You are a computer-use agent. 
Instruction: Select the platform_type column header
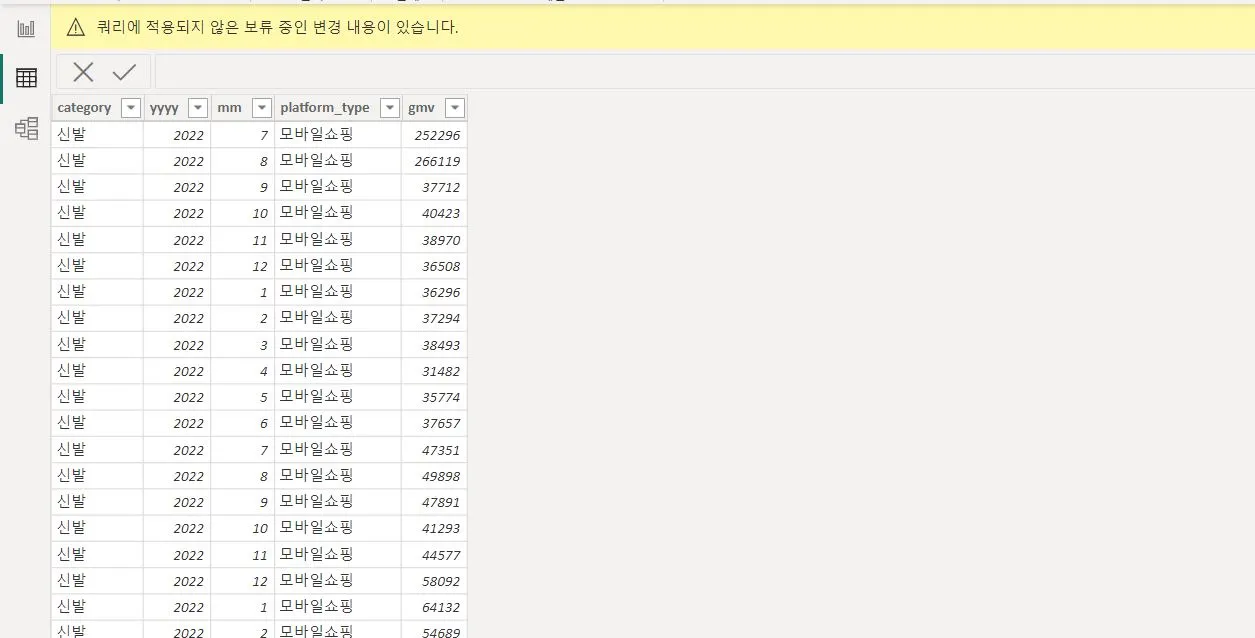click(338, 108)
